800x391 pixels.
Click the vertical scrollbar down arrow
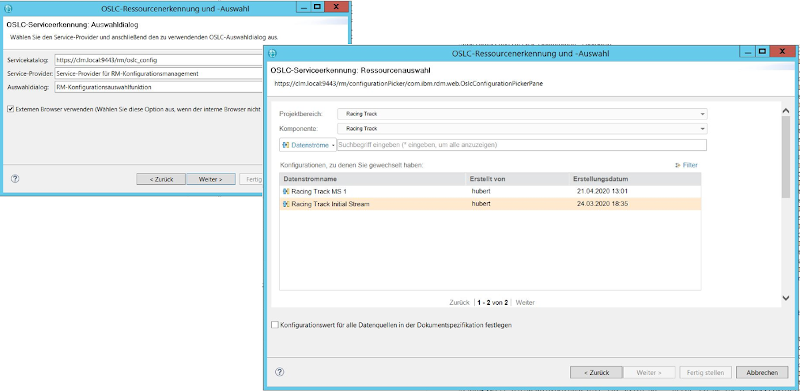(786, 298)
